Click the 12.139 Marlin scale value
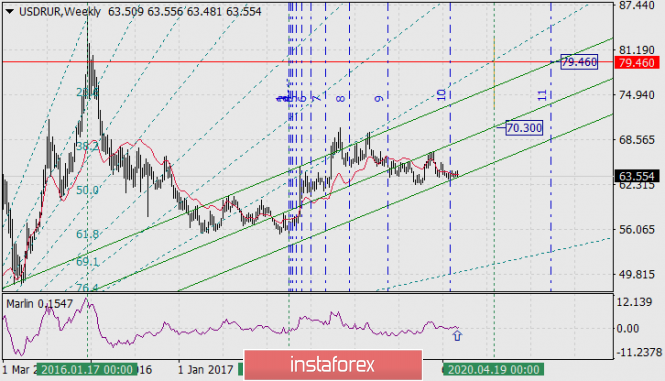This screenshot has width=665, height=381. 635,303
